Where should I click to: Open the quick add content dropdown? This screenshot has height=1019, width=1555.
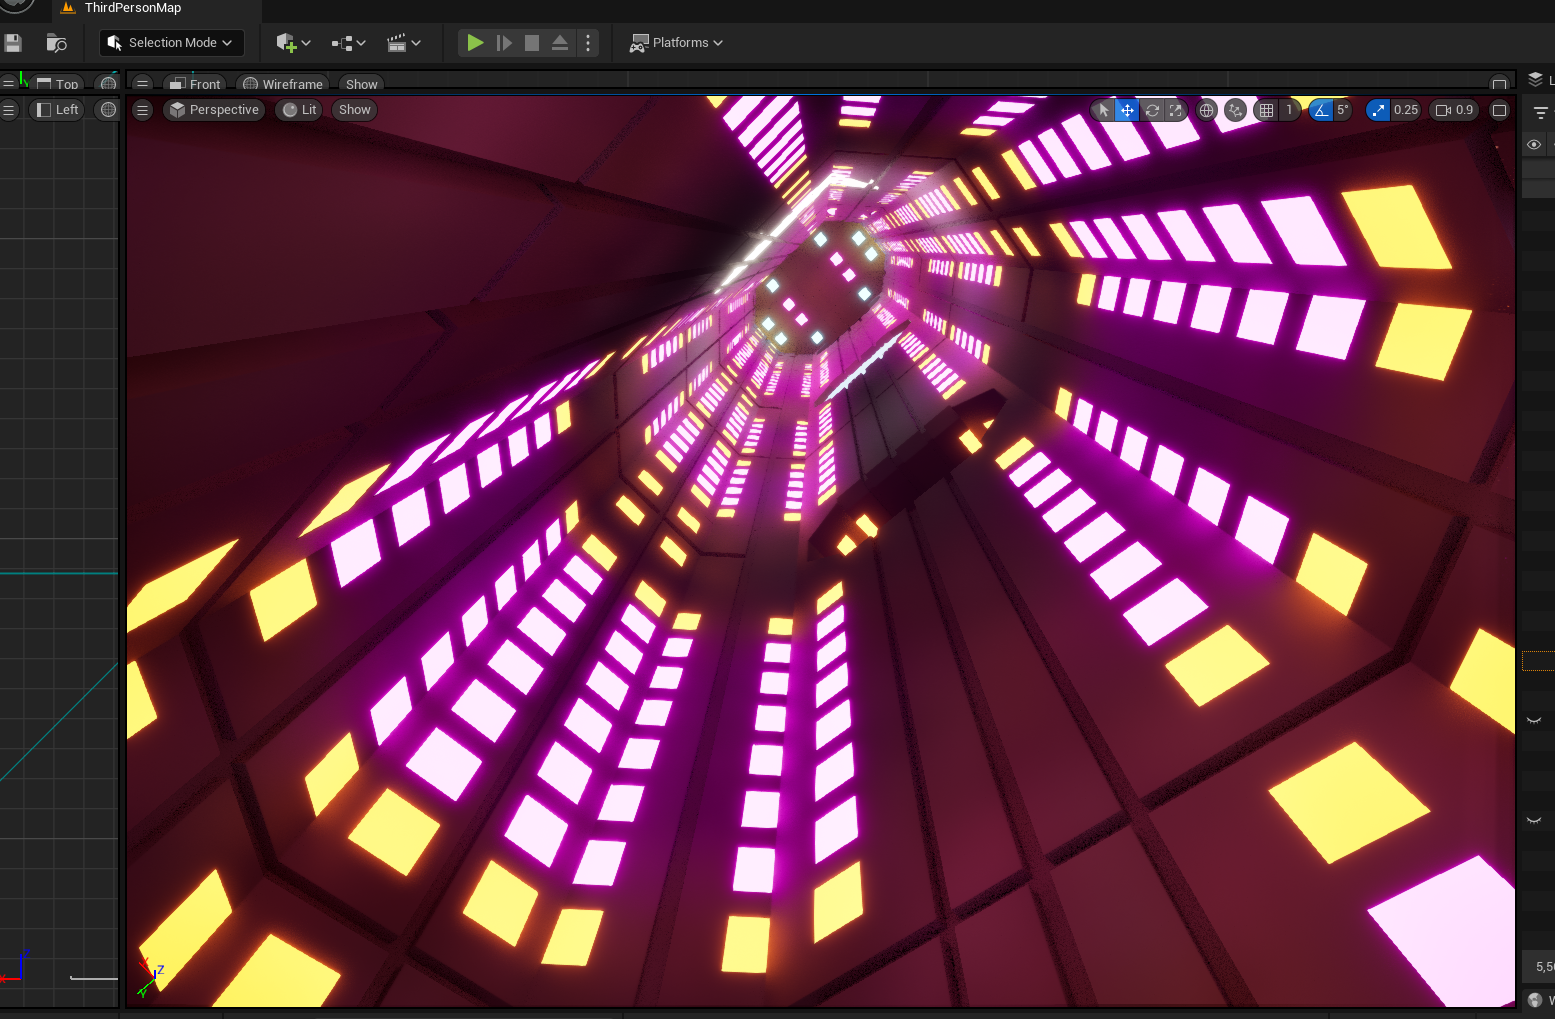(x=293, y=43)
